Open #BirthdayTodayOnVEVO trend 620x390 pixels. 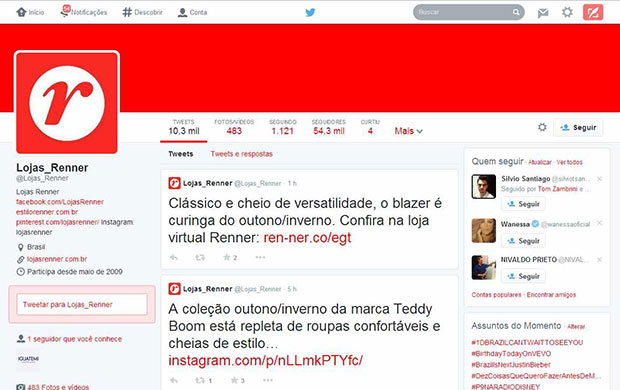point(511,354)
